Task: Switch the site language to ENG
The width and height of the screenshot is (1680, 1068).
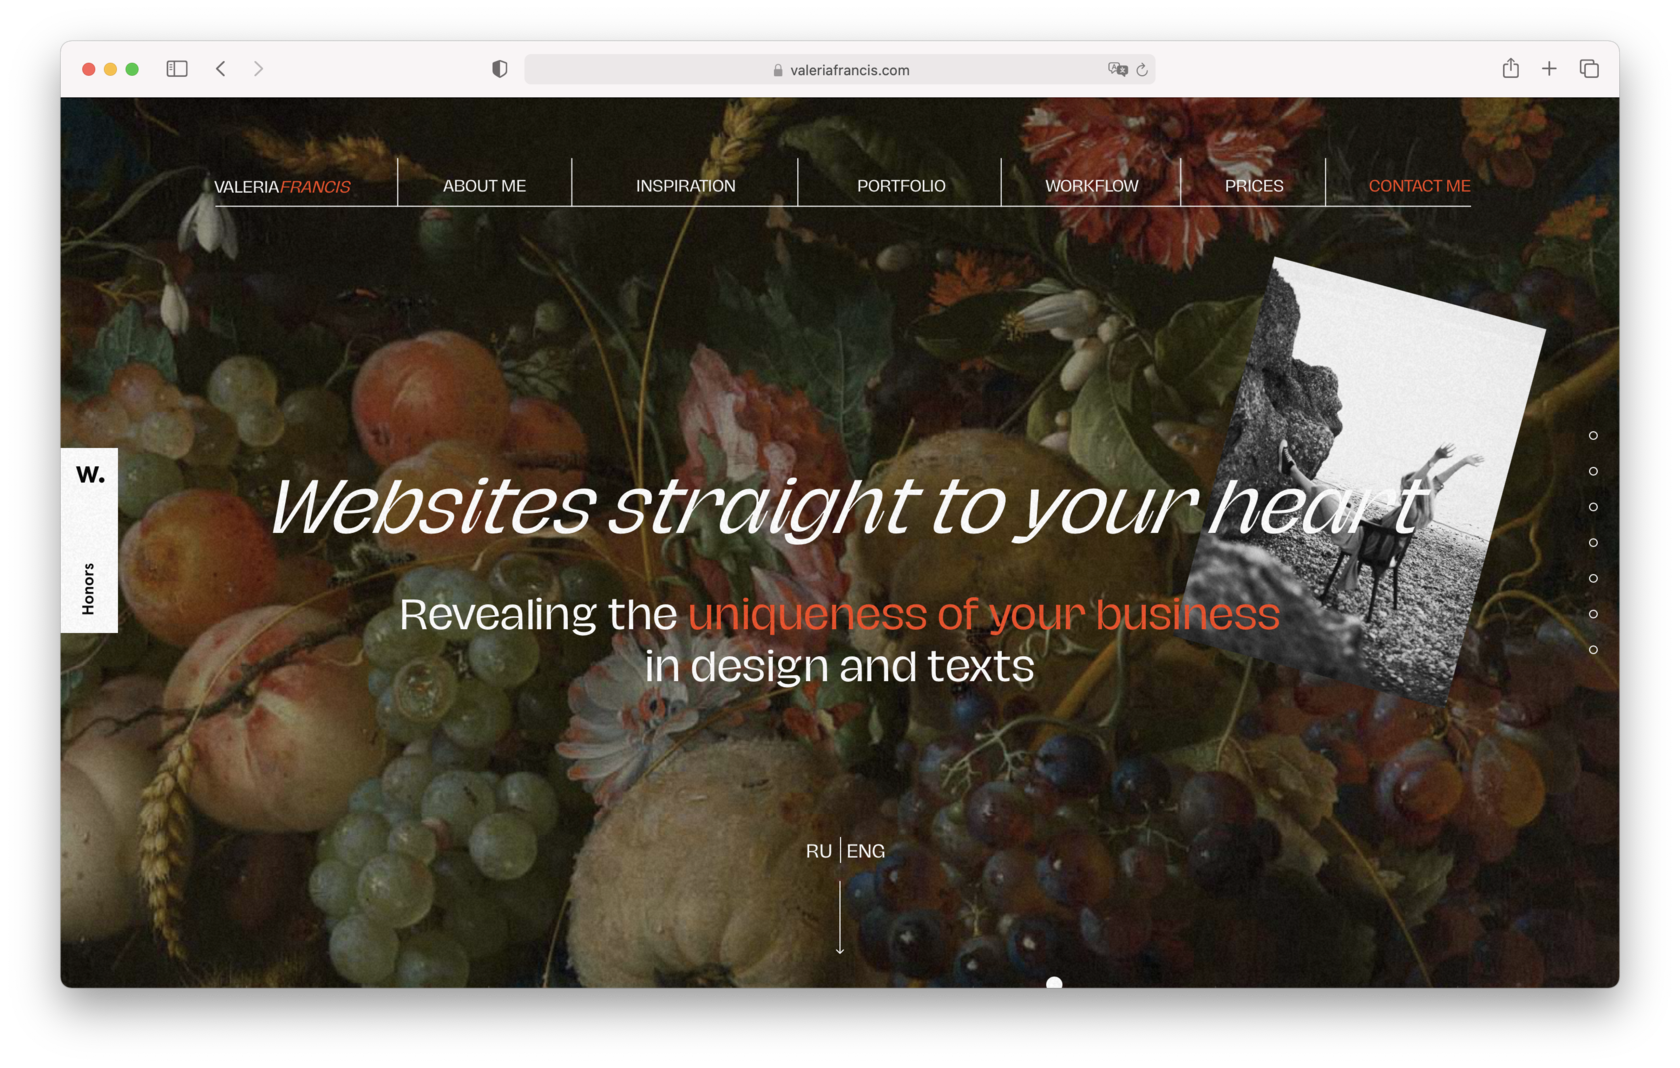Action: 866,851
